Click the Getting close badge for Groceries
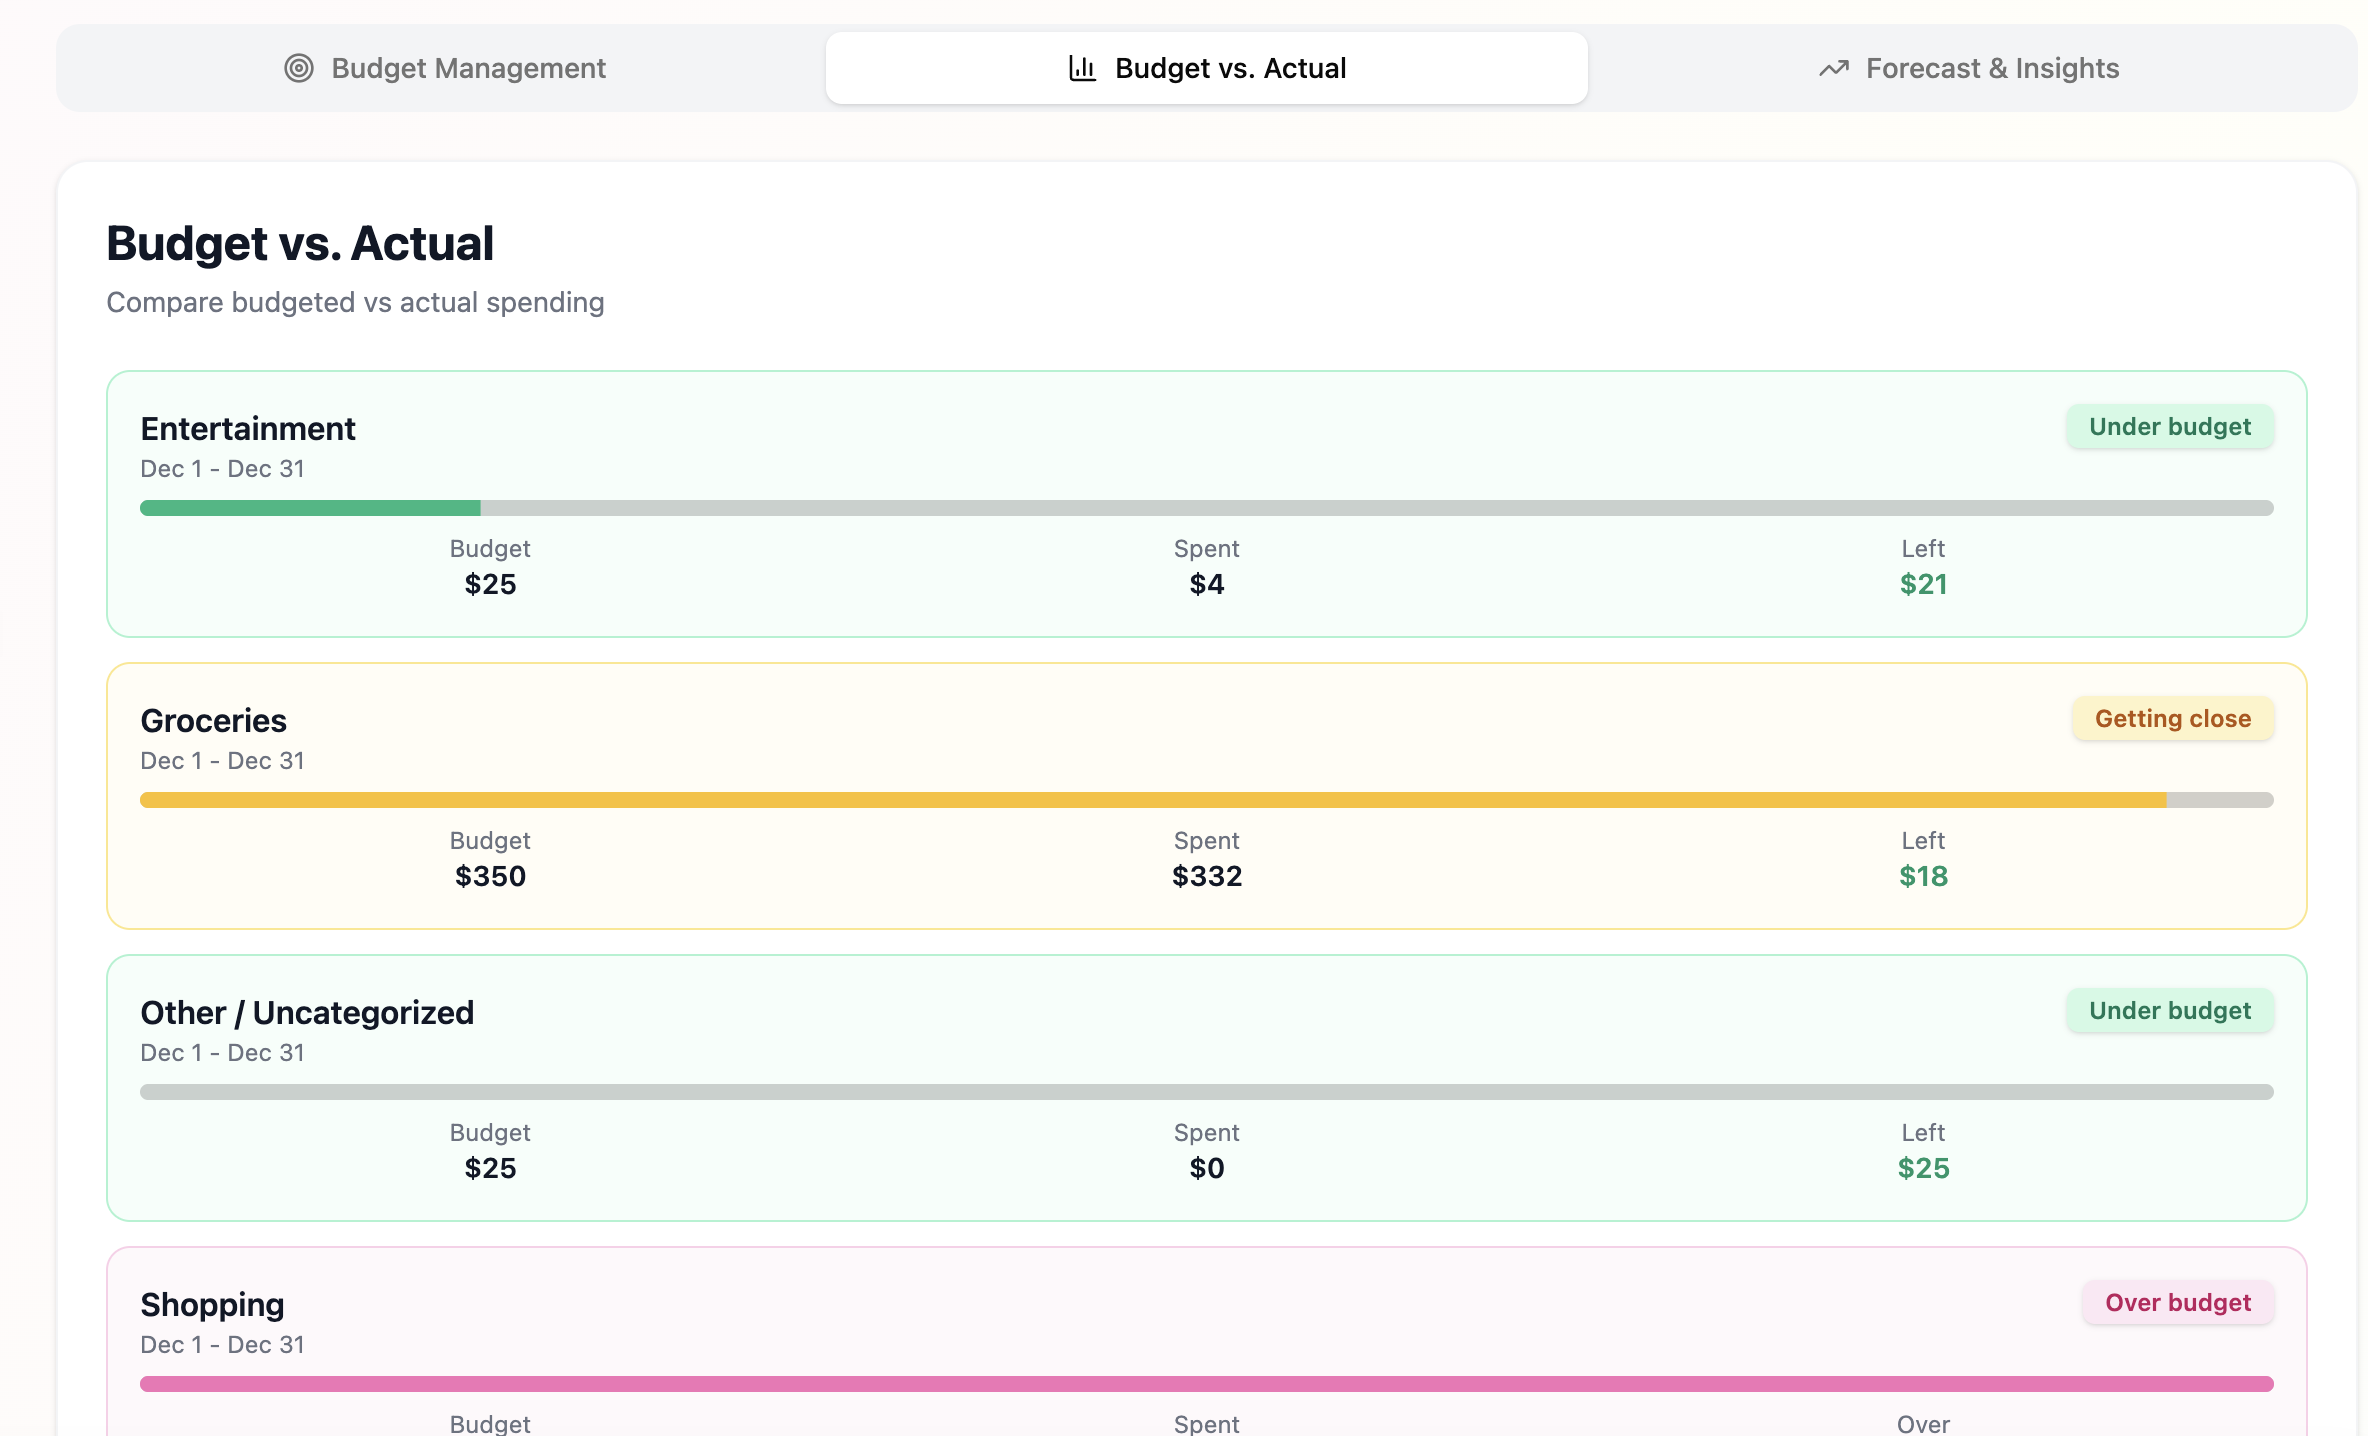Screen dimensions: 2368x1436 click(x=2172, y=718)
